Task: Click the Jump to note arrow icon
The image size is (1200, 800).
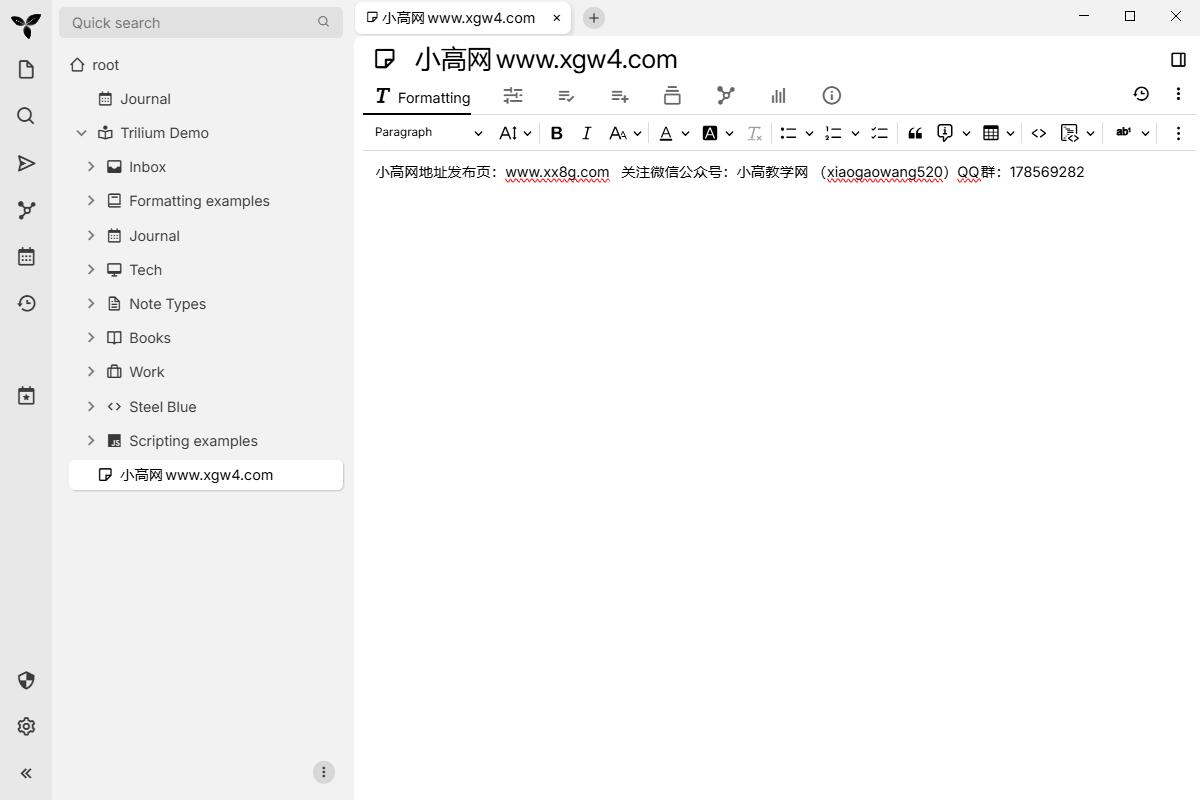Action: point(26,163)
